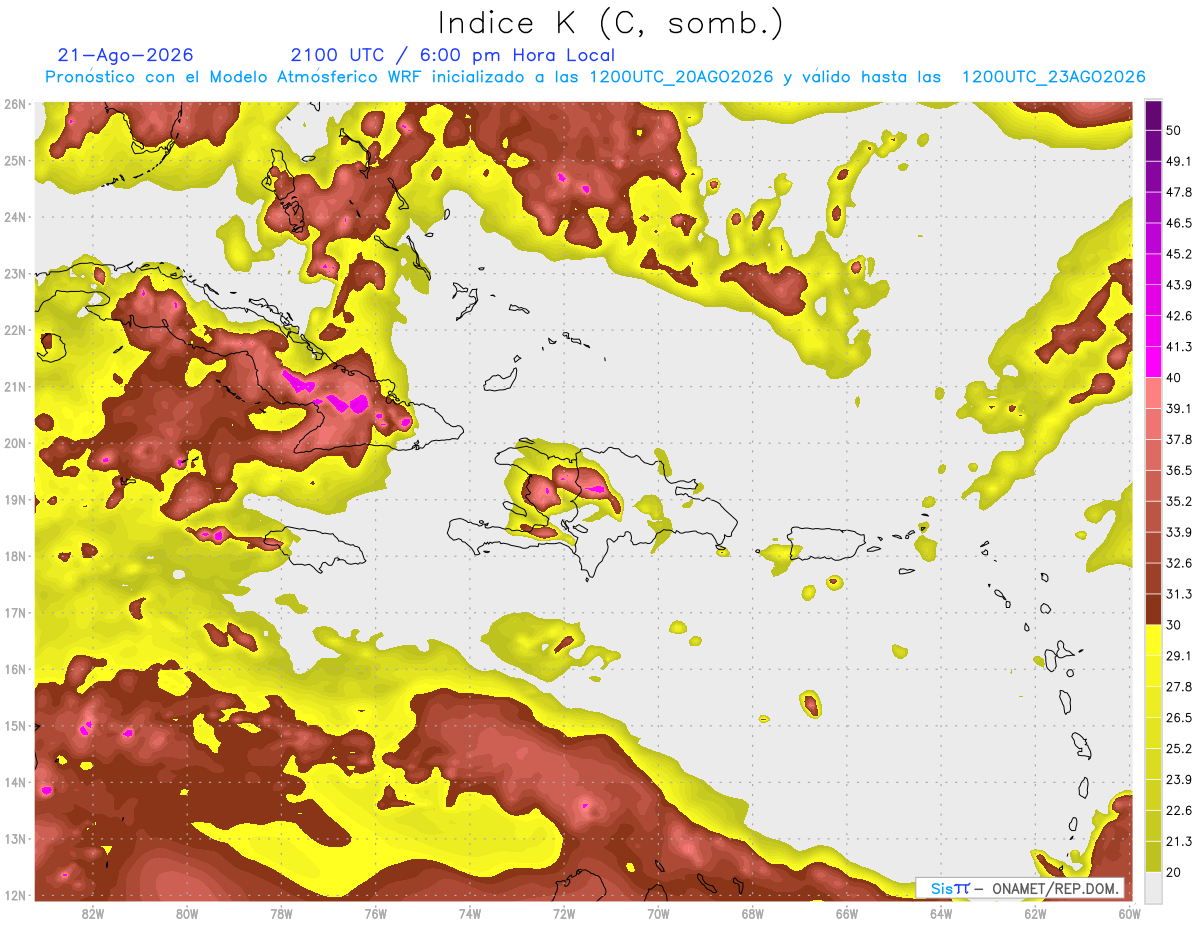
Task: Click the "47.8" color scale value
Action: (x=1179, y=192)
